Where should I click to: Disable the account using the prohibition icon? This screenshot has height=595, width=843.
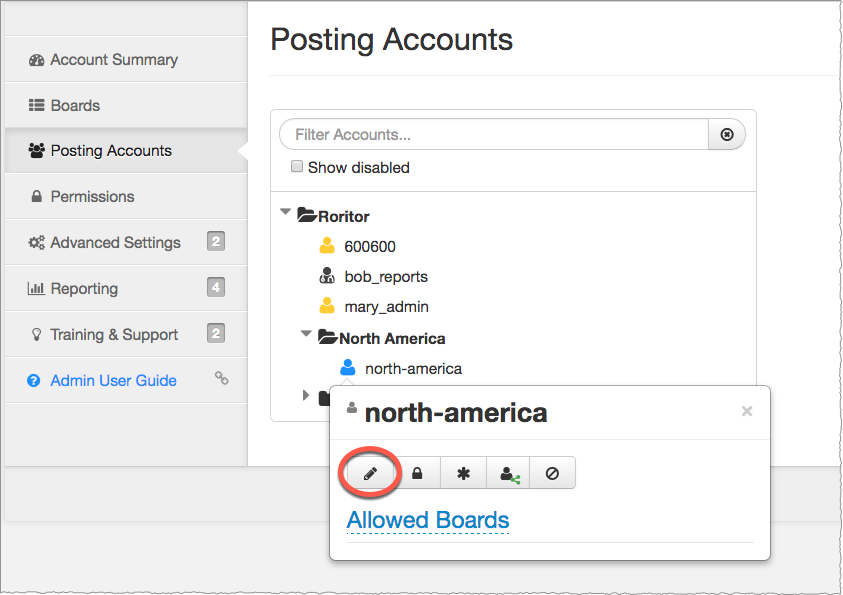coord(552,472)
